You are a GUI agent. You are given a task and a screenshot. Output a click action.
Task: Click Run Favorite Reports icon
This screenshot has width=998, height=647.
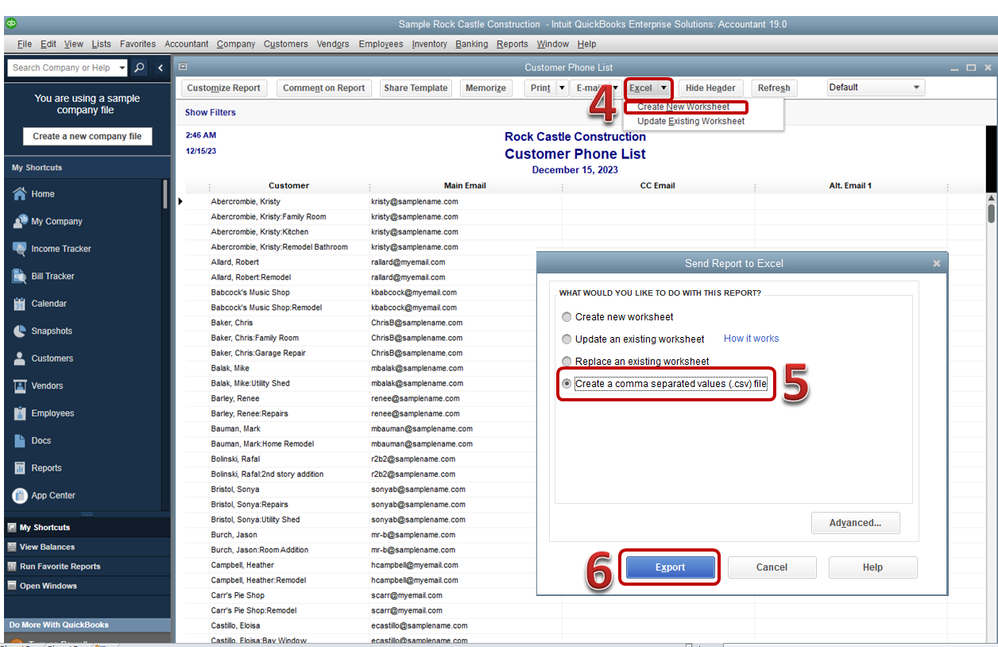pos(11,566)
